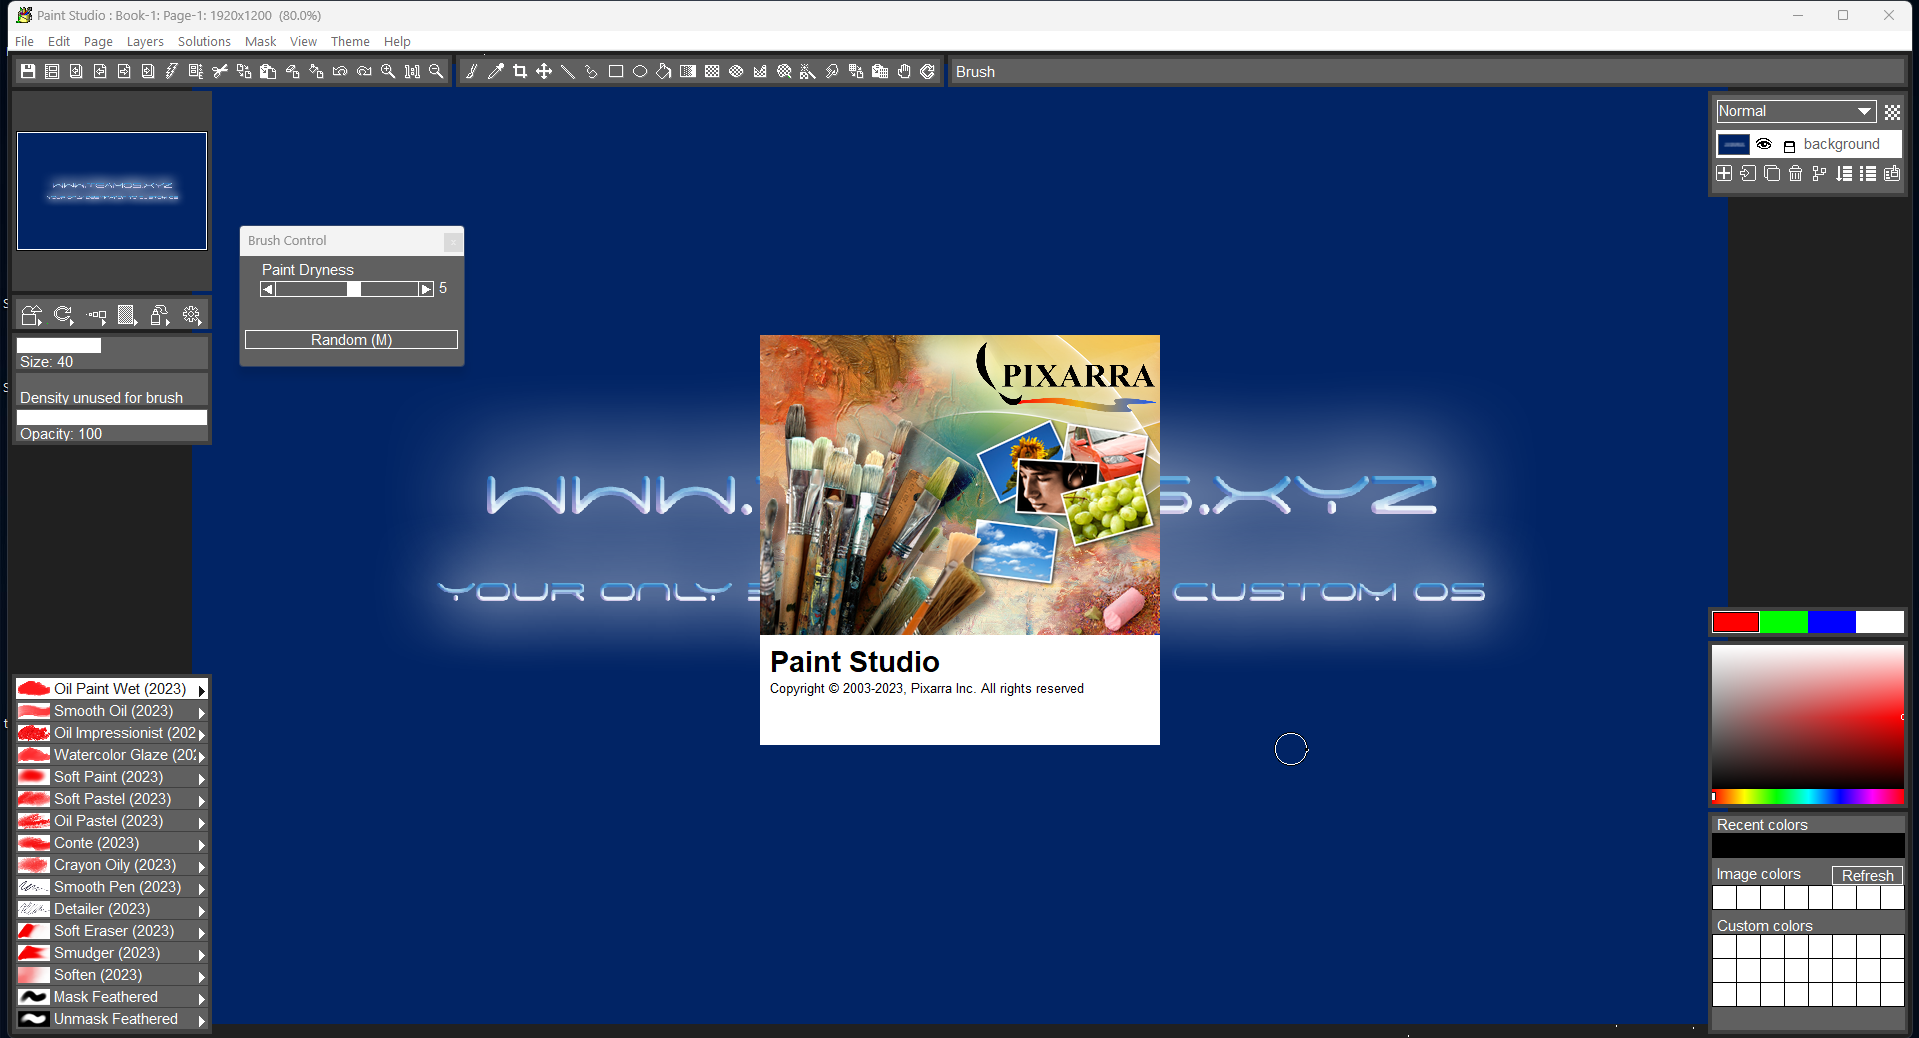Image resolution: width=1919 pixels, height=1038 pixels.
Task: Select the Hand pan tool
Action: tap(904, 71)
